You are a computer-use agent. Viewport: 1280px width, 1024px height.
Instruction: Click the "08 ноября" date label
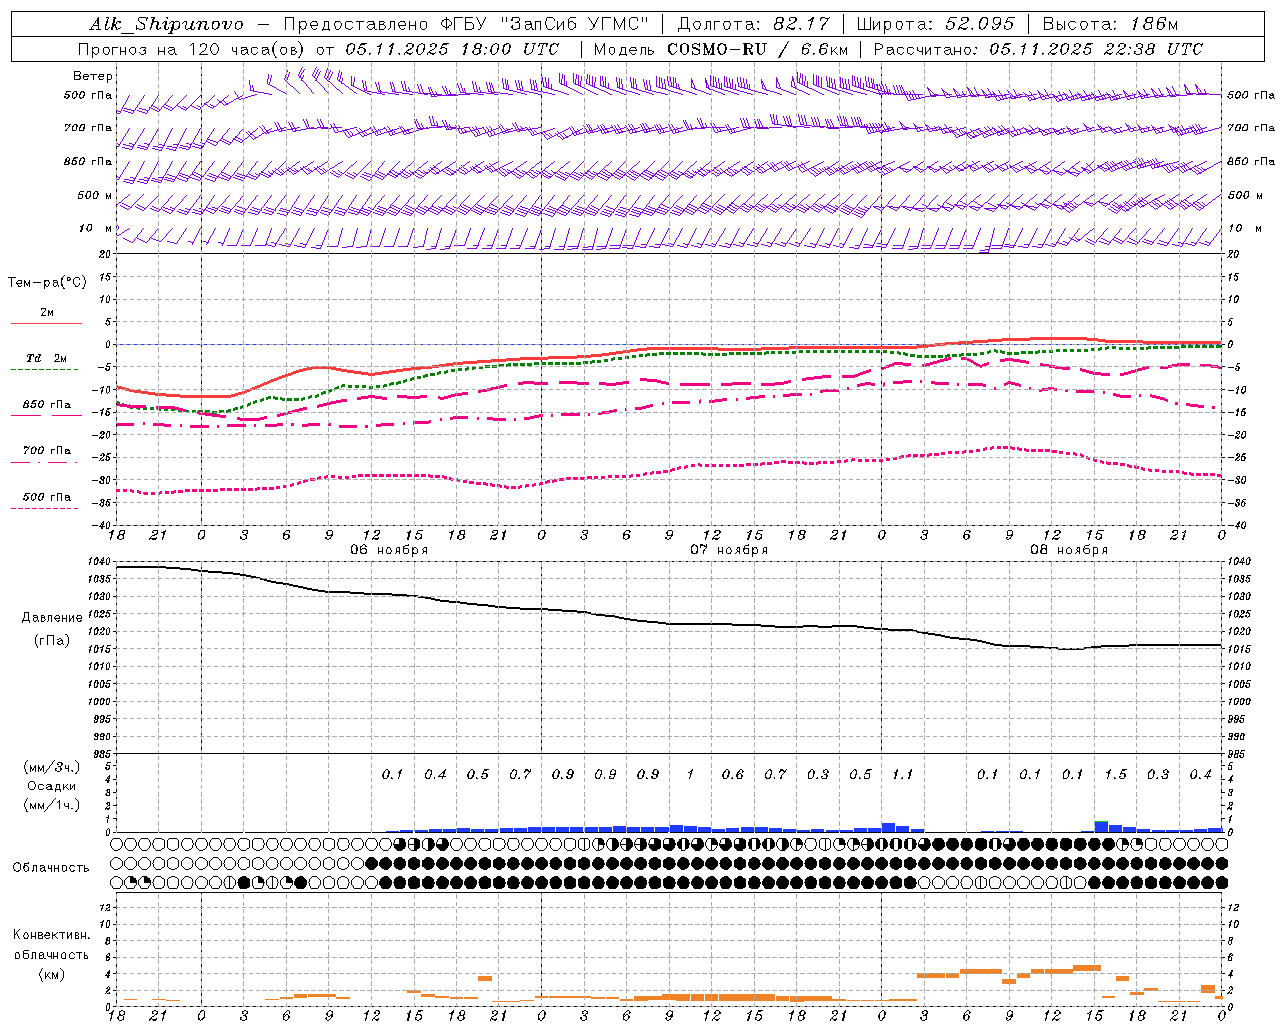click(1069, 550)
